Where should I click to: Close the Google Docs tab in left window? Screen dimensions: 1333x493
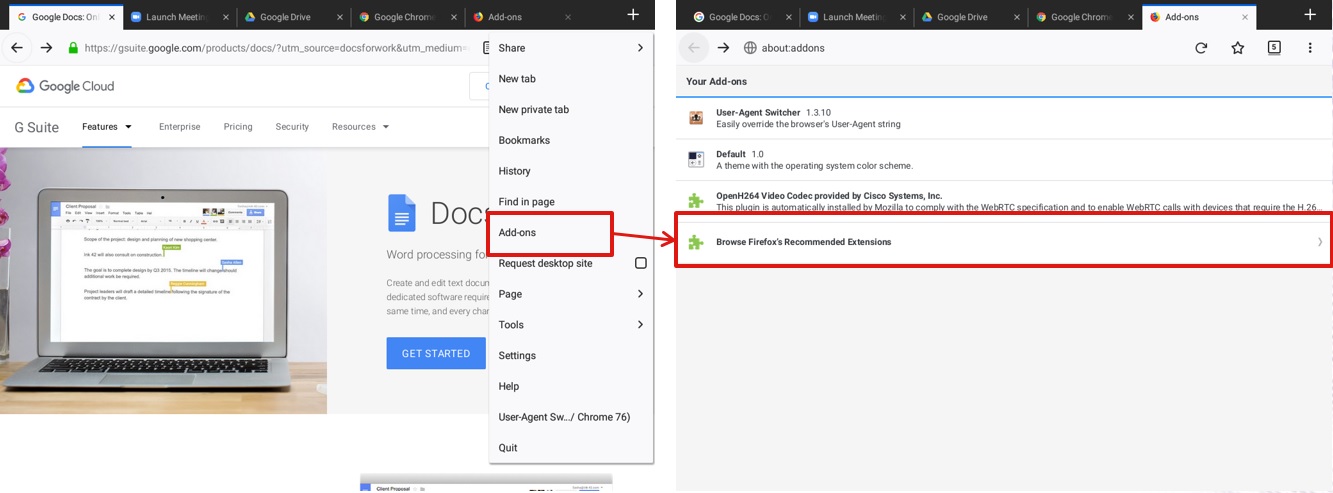tap(113, 17)
